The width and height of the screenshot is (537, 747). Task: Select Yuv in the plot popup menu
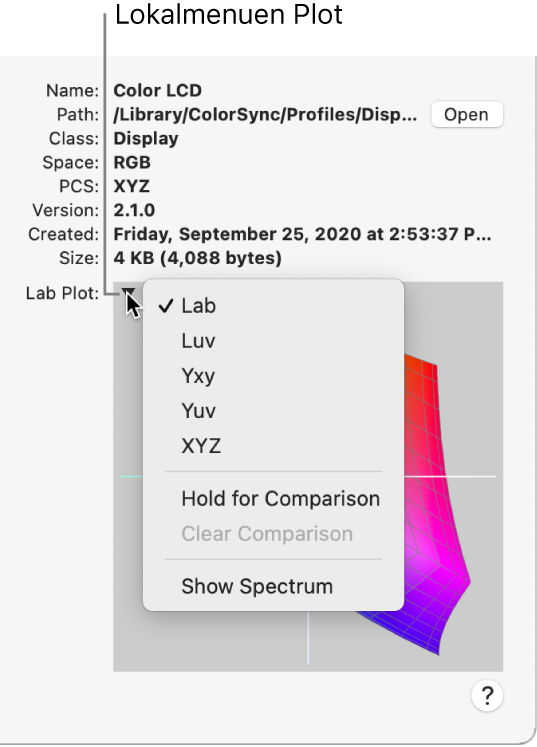point(273,411)
